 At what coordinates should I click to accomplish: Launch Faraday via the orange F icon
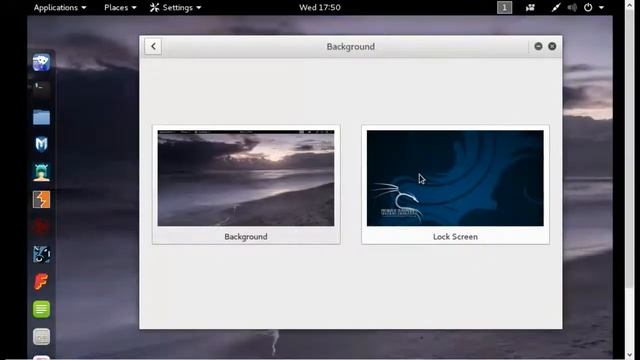(41, 282)
